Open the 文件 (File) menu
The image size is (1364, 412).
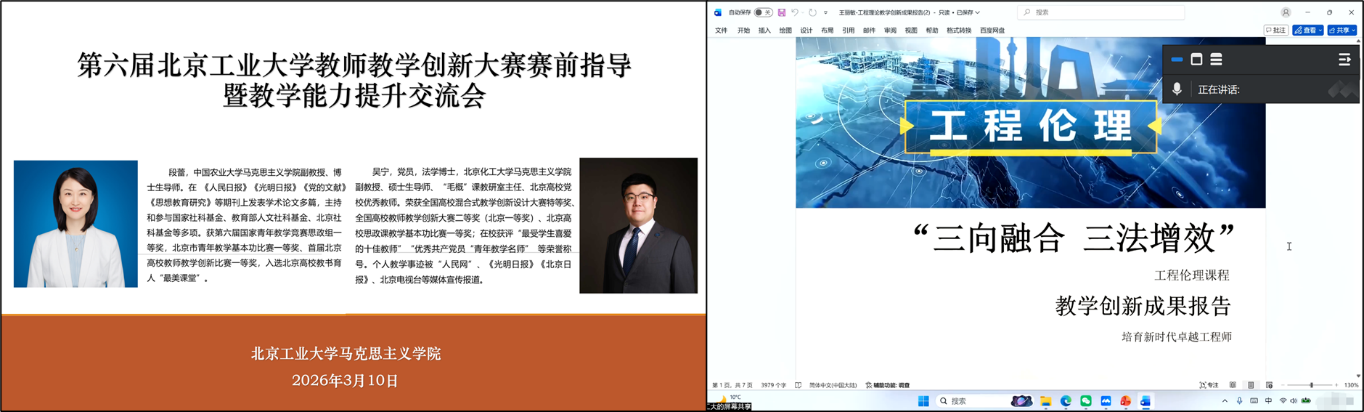pos(721,31)
